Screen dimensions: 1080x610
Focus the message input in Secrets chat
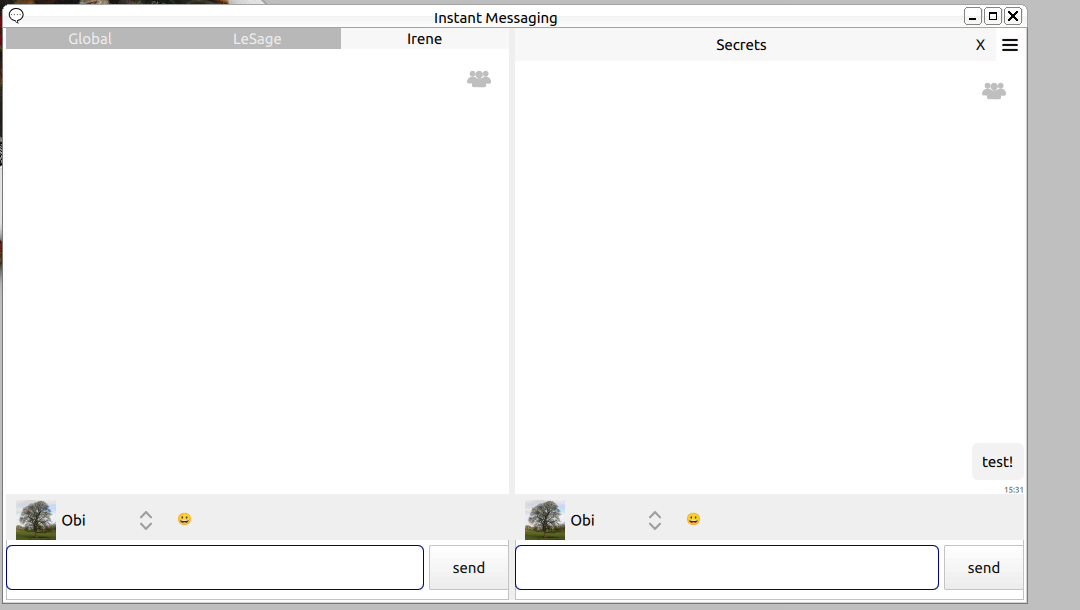(727, 568)
